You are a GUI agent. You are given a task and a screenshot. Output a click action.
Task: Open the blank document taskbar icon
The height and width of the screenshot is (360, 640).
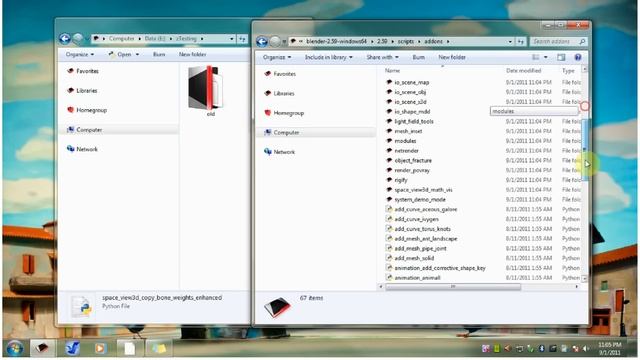[x=129, y=348]
